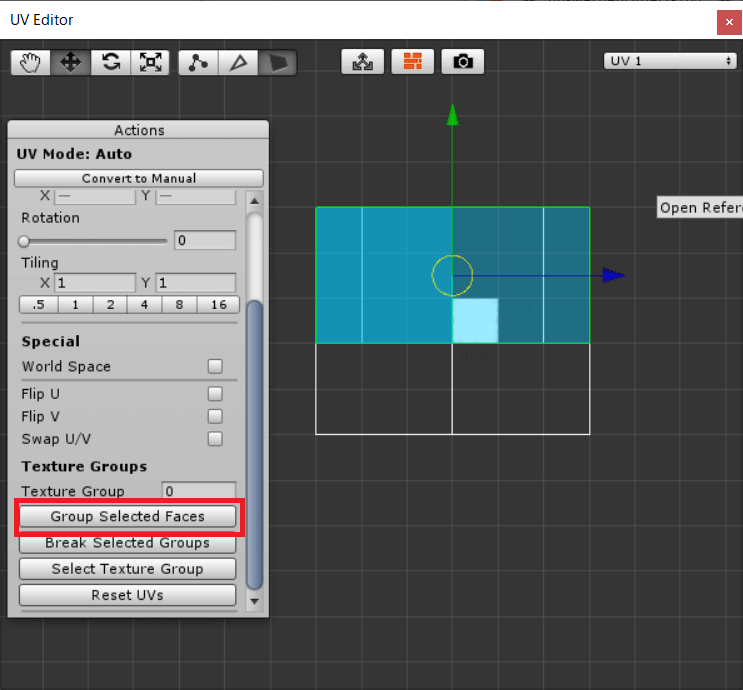Click the partially hidden offset Y field
Viewport: 743px width, 690px height.
coord(196,197)
